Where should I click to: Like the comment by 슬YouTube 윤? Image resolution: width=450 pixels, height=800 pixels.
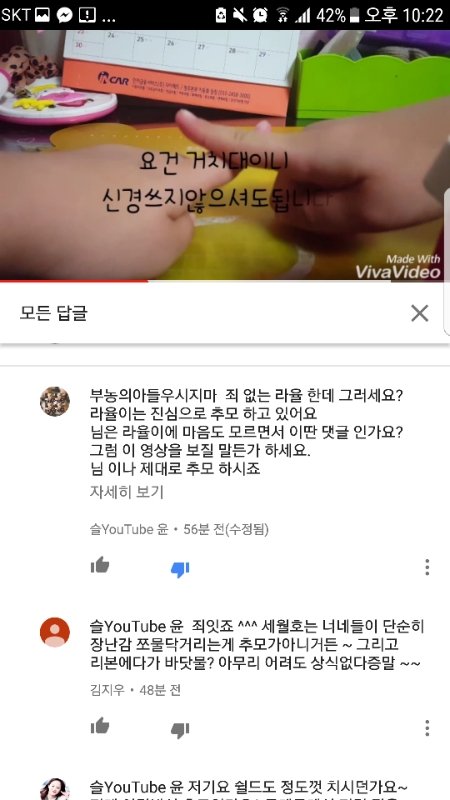click(x=100, y=565)
